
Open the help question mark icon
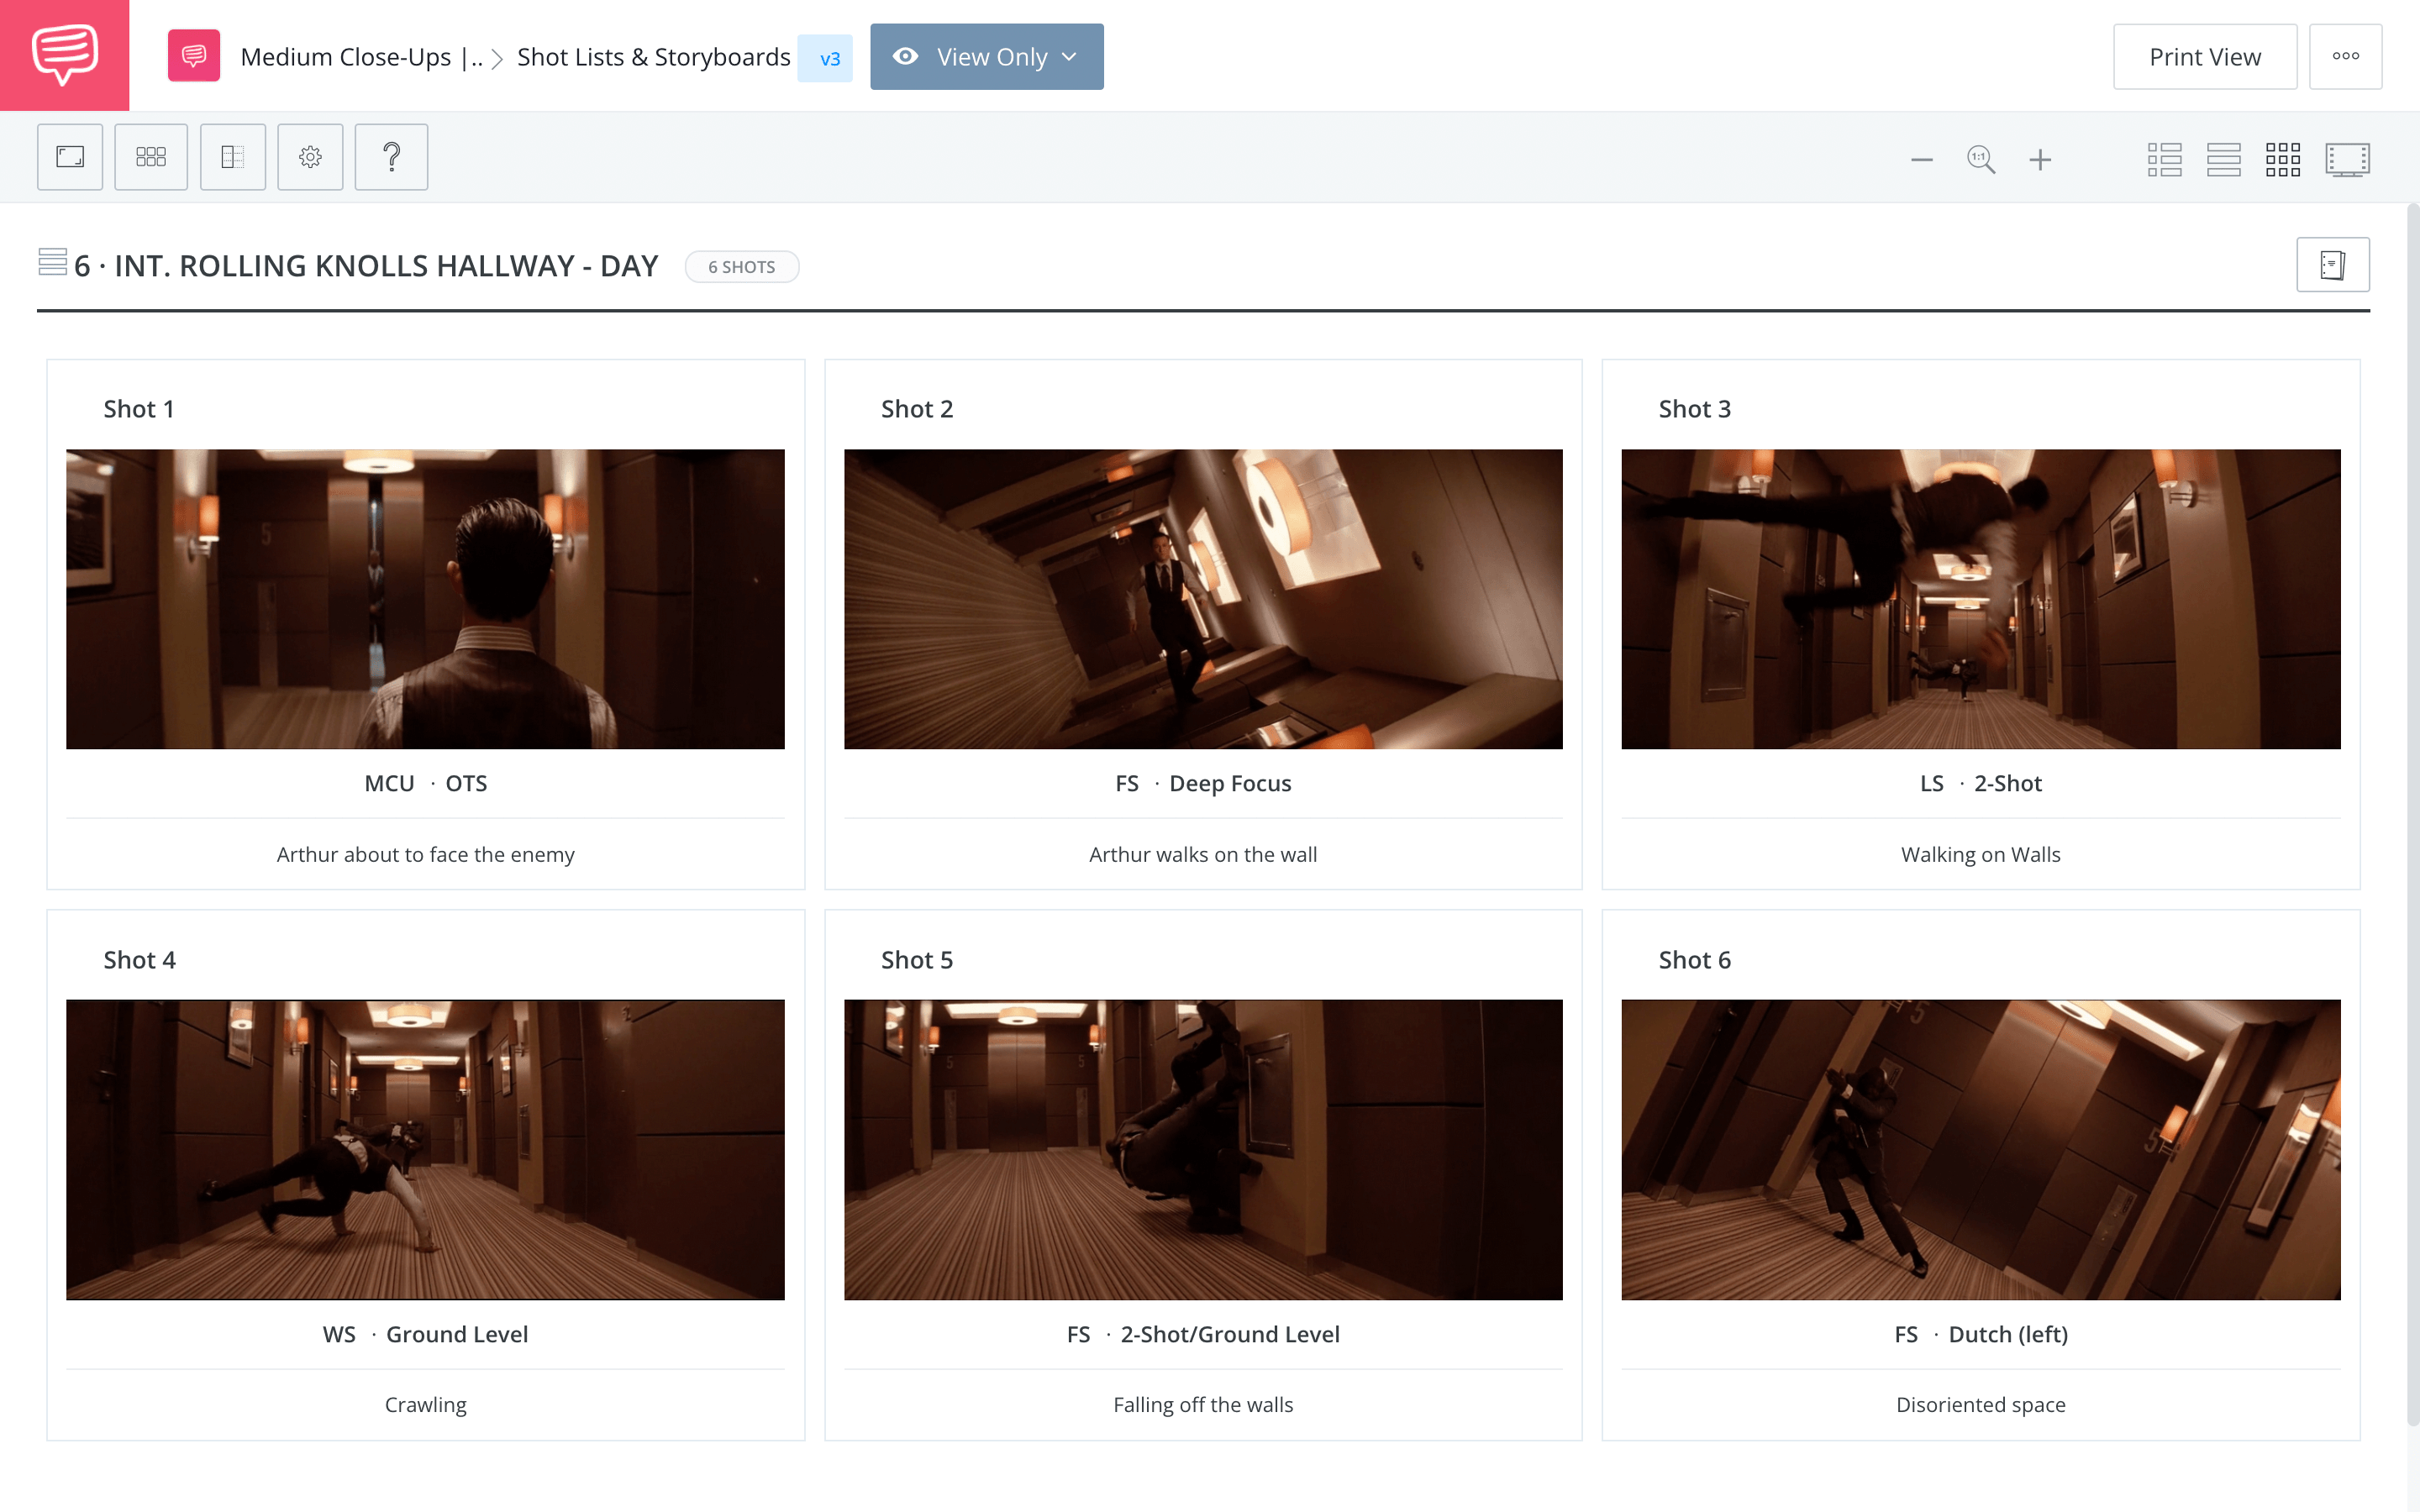[392, 157]
